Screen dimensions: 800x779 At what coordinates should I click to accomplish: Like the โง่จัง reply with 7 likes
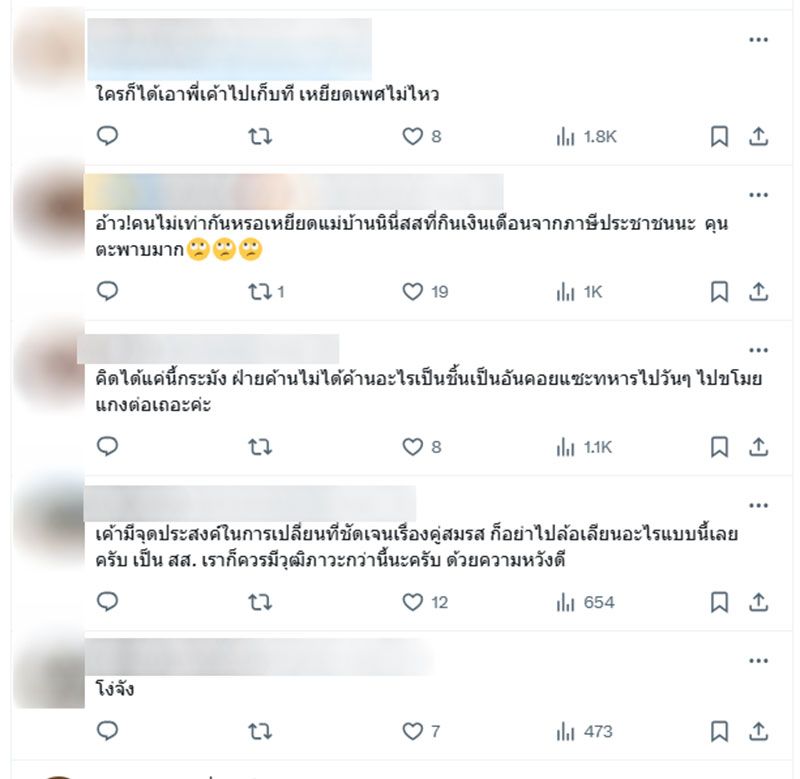(421, 732)
